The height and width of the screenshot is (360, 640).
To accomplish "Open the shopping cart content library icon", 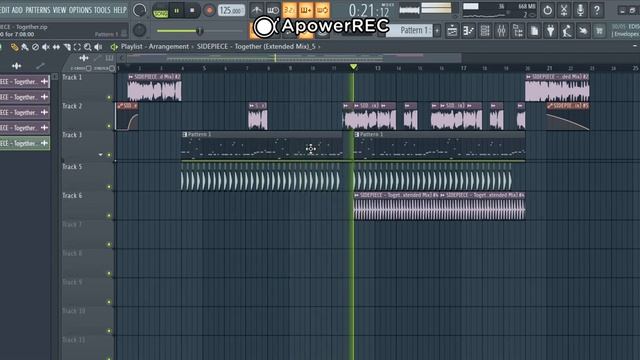I will pyautogui.click(x=599, y=31).
